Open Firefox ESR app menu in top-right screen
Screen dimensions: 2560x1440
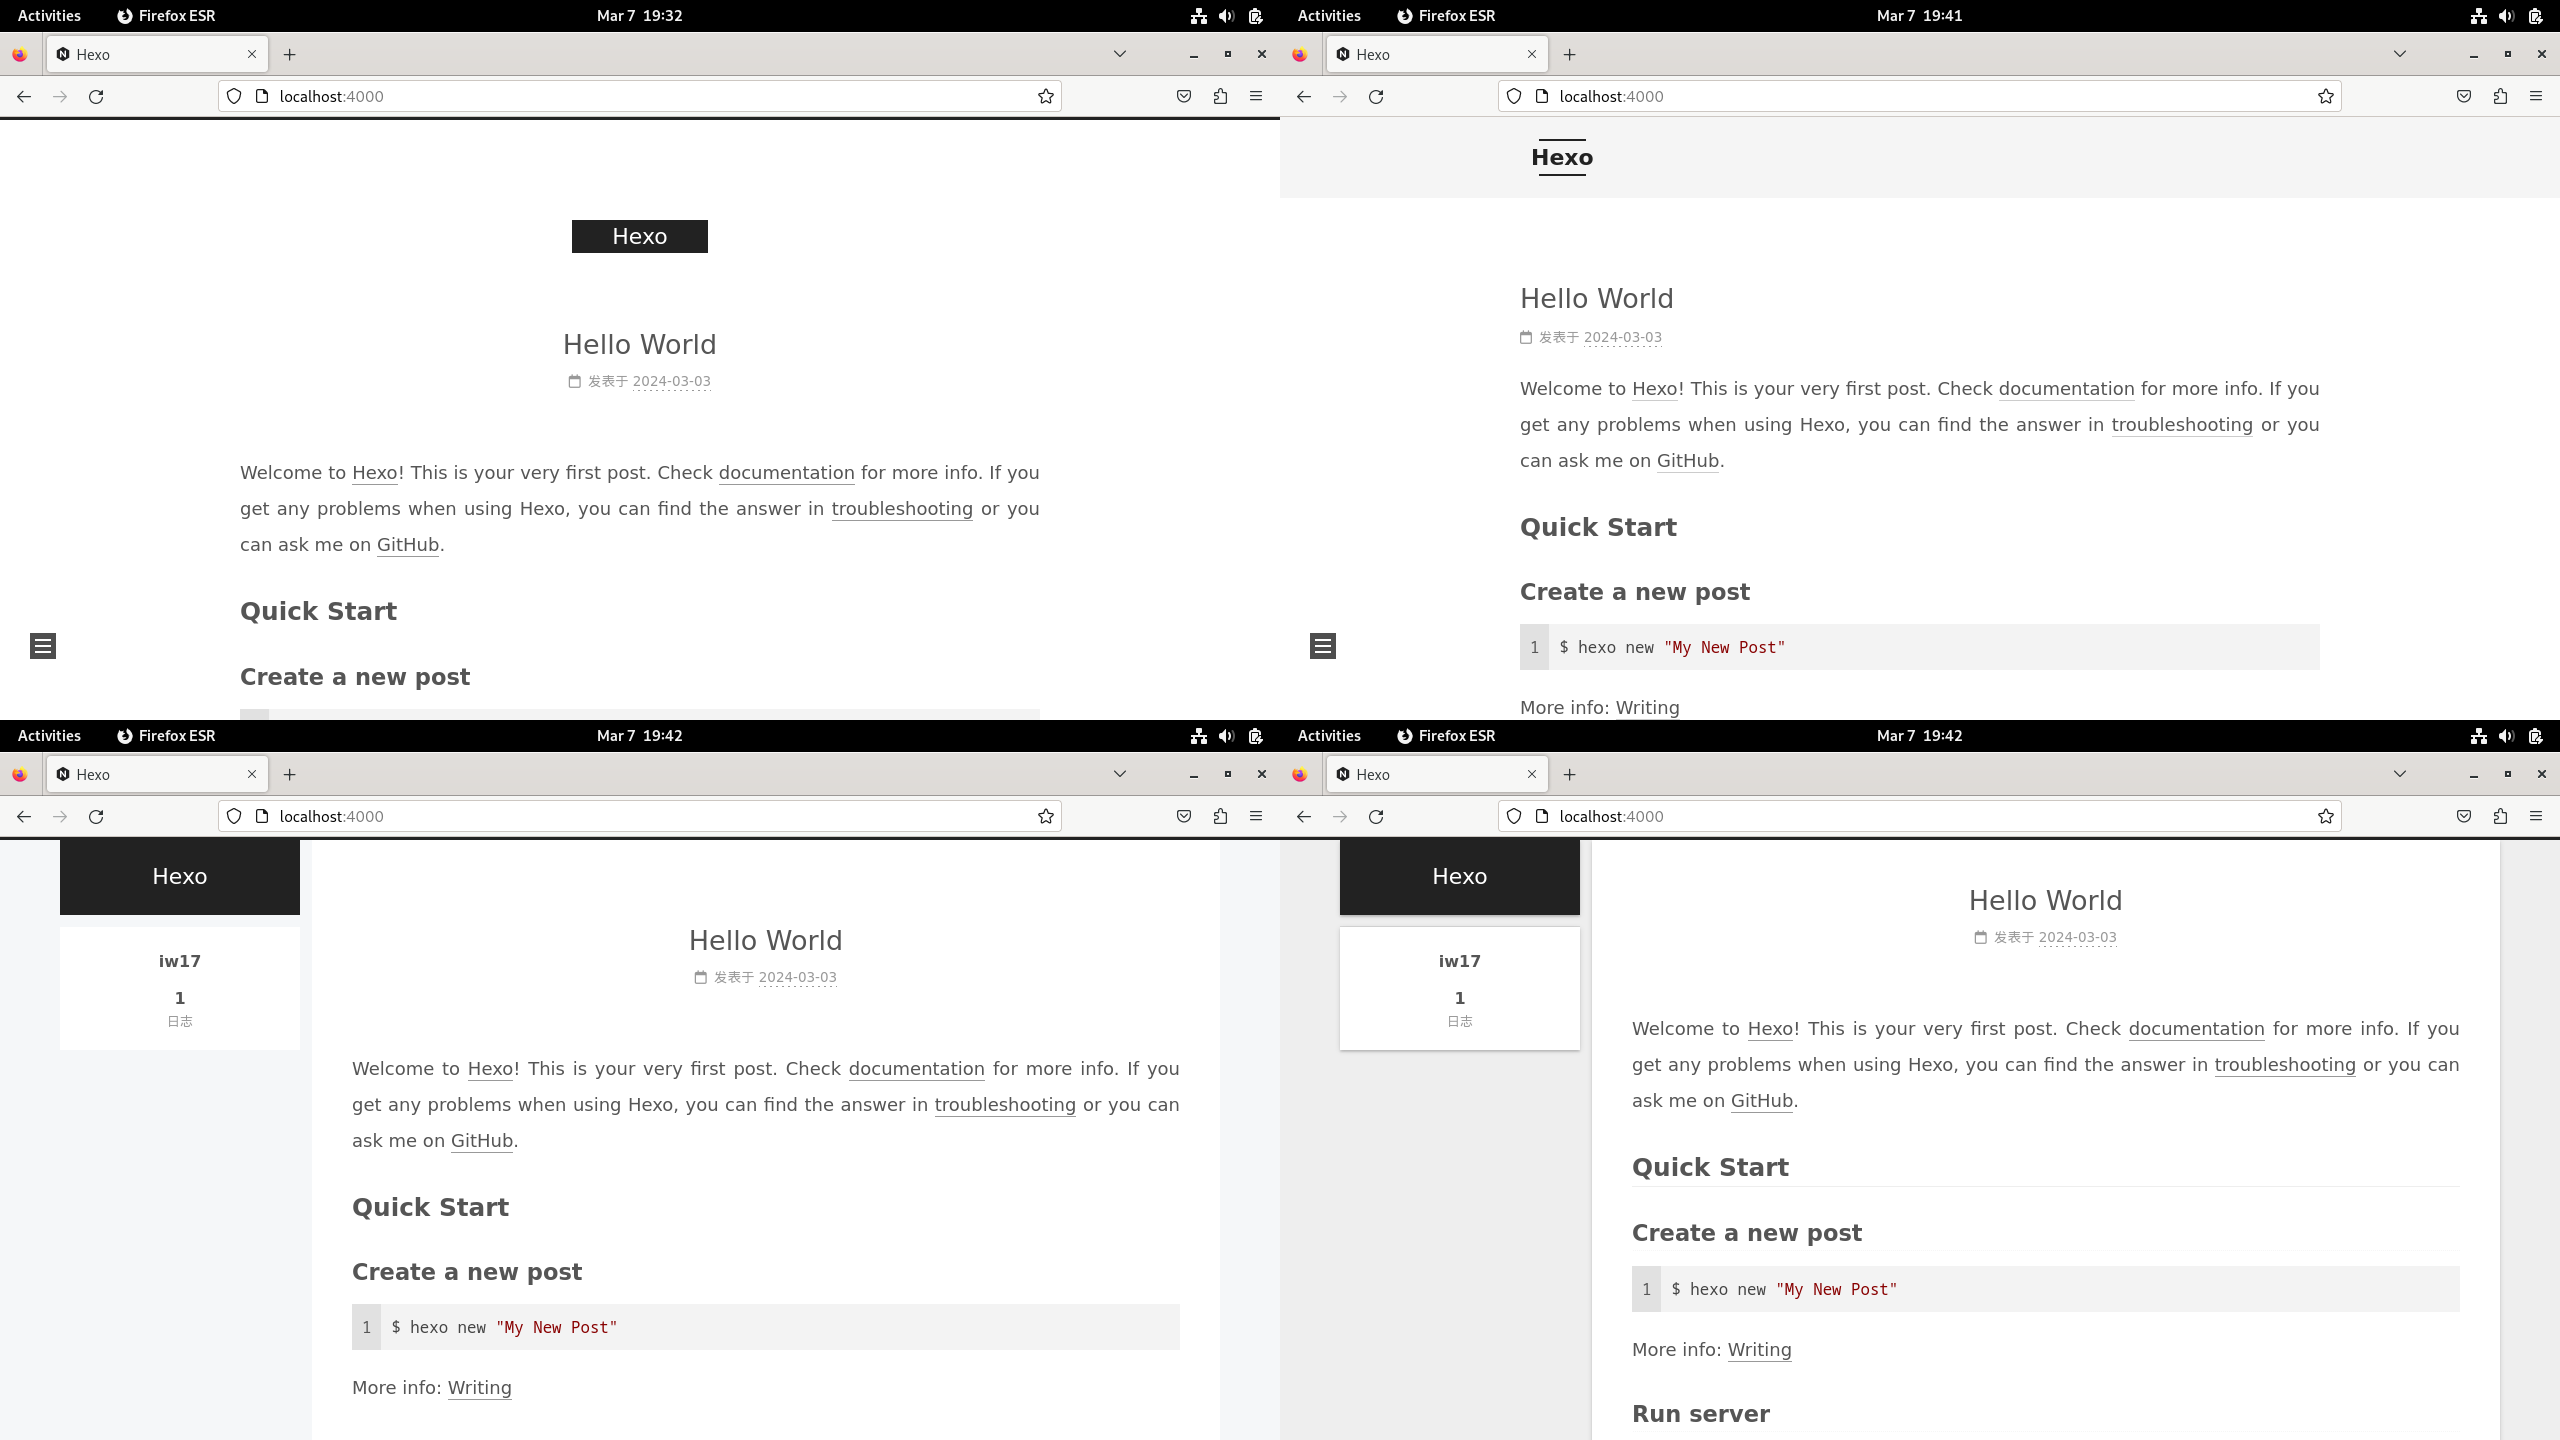click(1445, 15)
